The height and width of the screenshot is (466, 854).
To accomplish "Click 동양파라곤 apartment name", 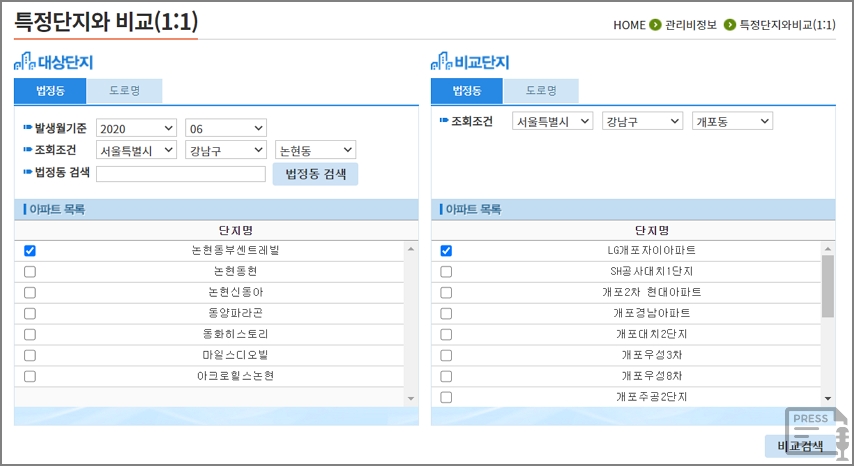I will click(235, 313).
